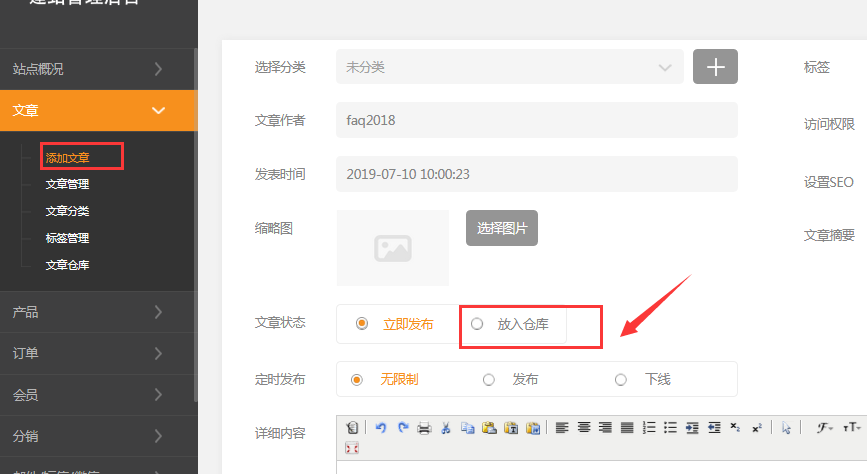Click the 选择图片 button
The image size is (867, 474).
pyautogui.click(x=502, y=228)
